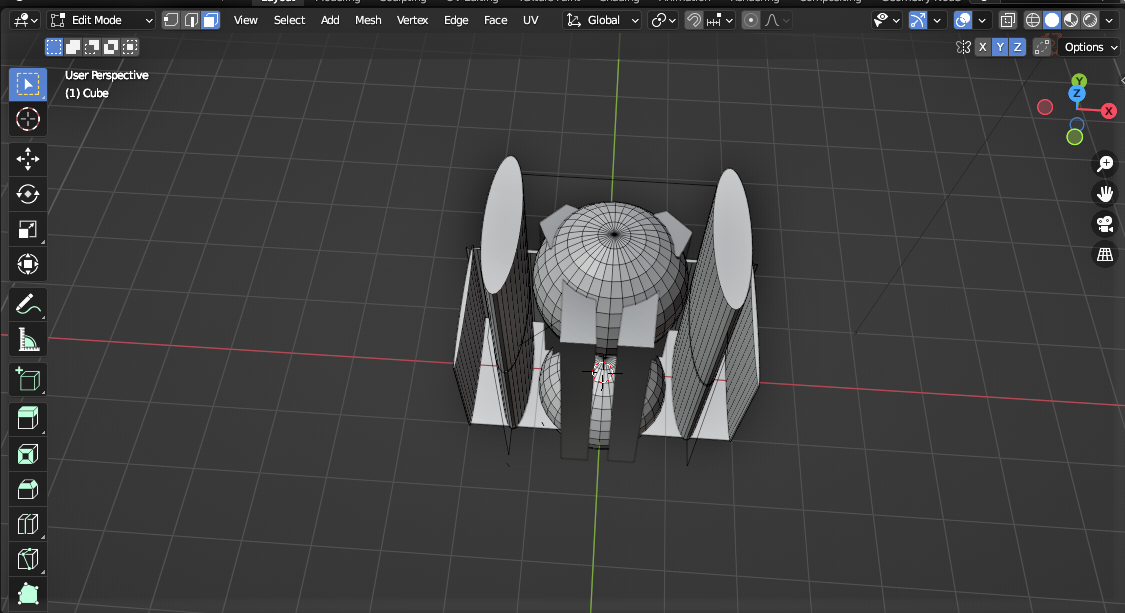Open the UV menu
This screenshot has width=1125, height=613.
coord(530,20)
